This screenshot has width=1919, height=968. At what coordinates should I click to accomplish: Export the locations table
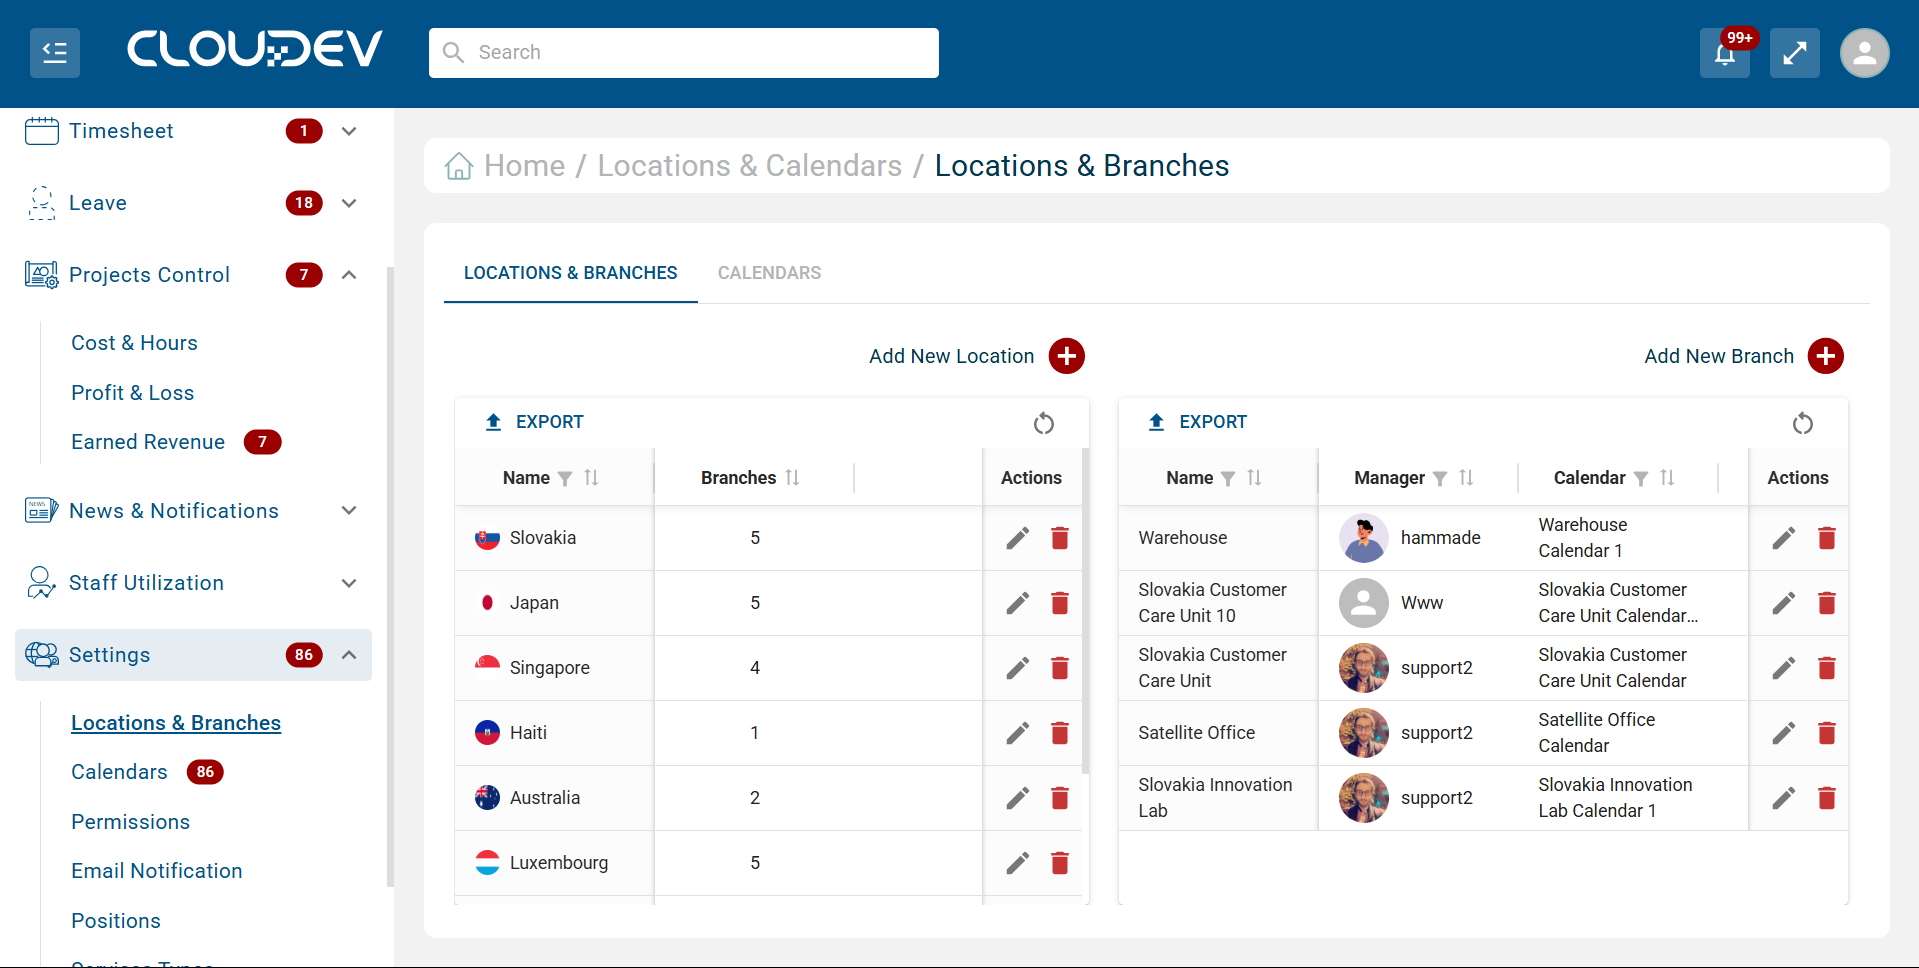534,422
